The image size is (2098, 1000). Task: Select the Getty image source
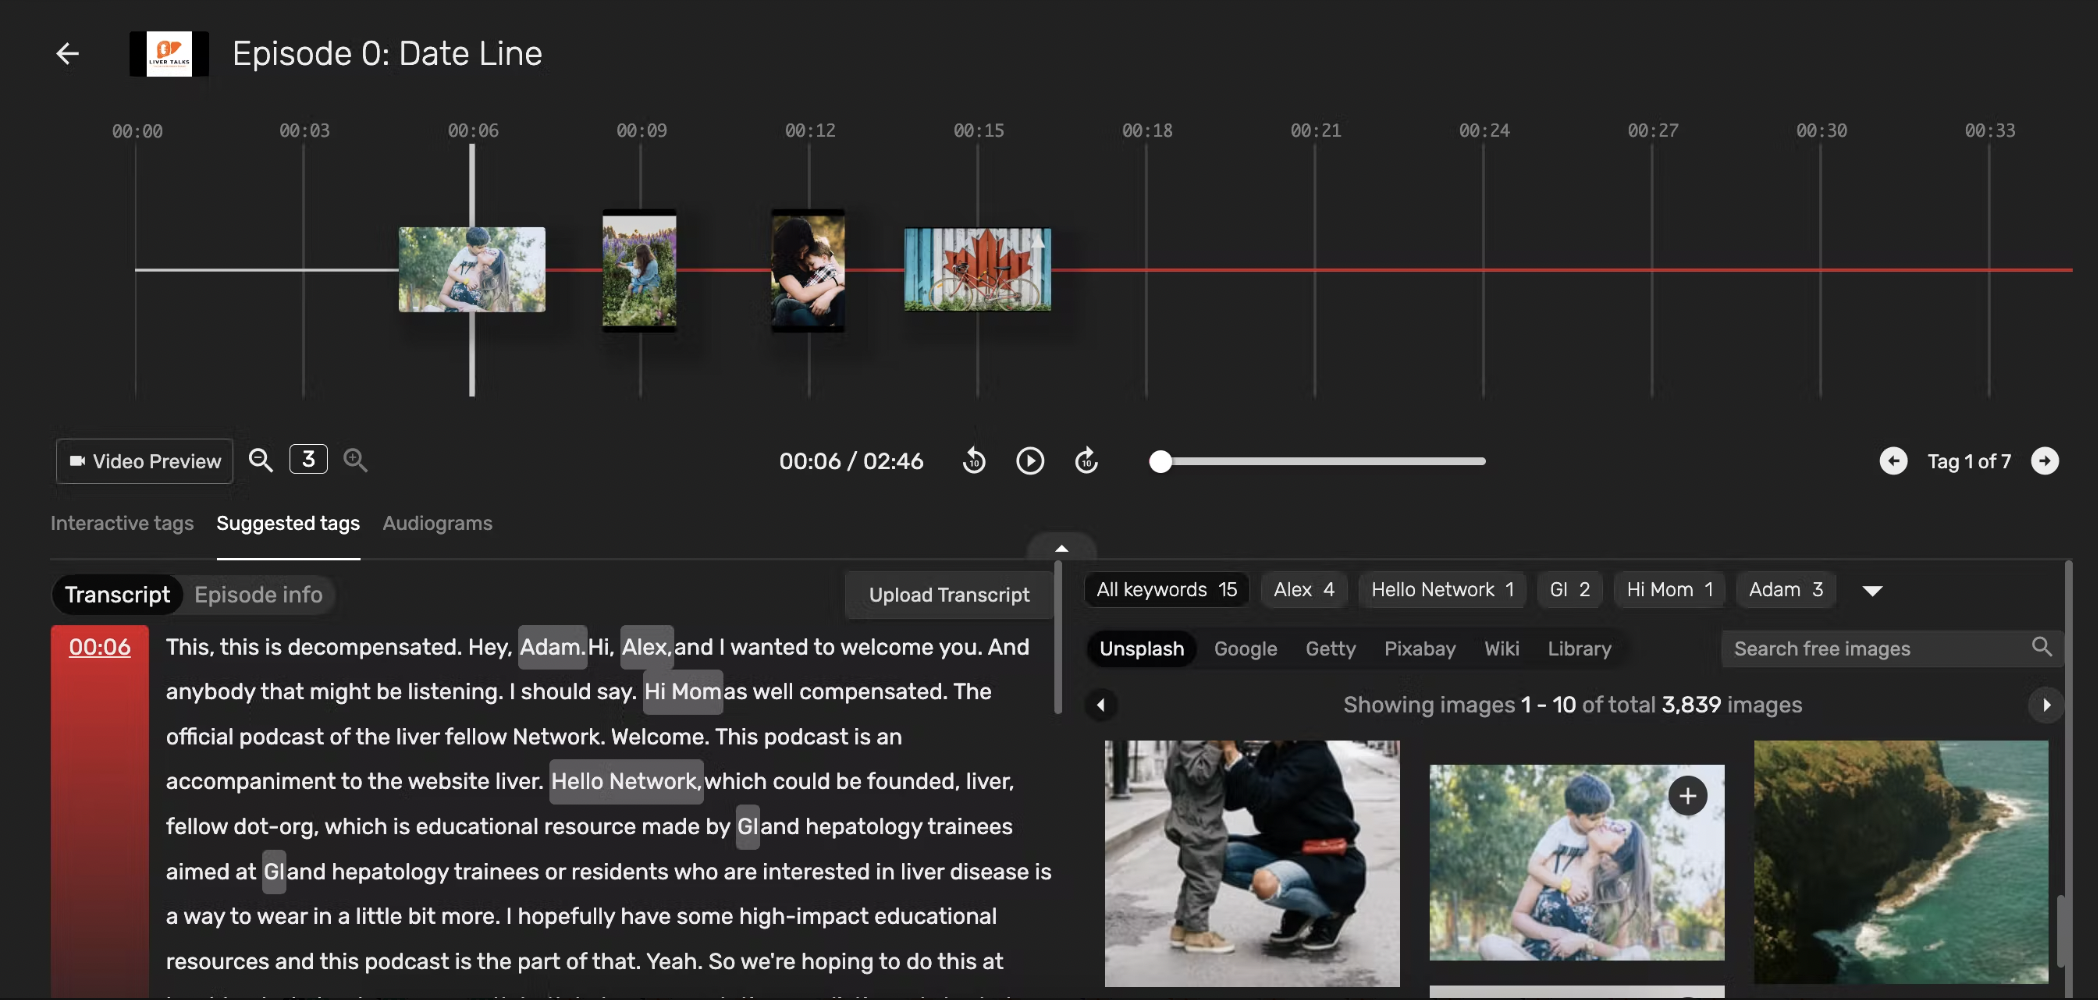tap(1330, 649)
